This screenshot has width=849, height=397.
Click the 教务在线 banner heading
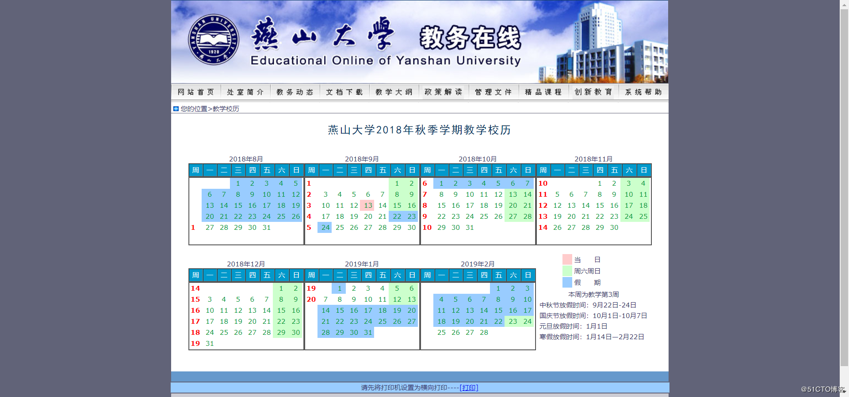tap(470, 38)
